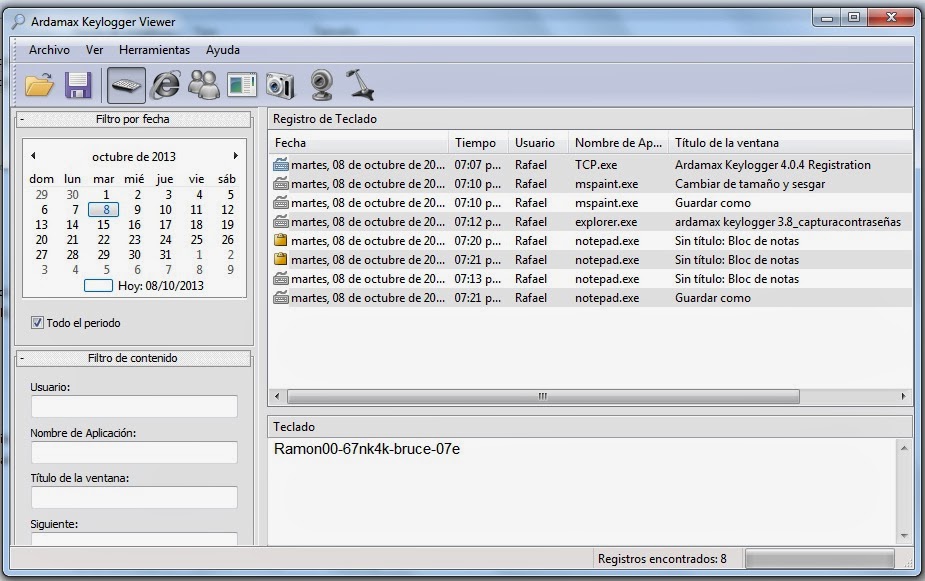Screen dimensions: 925x581
Task: Select row Ardamax Keylogger 4.0.4 Registration
Action: [x=590, y=165]
